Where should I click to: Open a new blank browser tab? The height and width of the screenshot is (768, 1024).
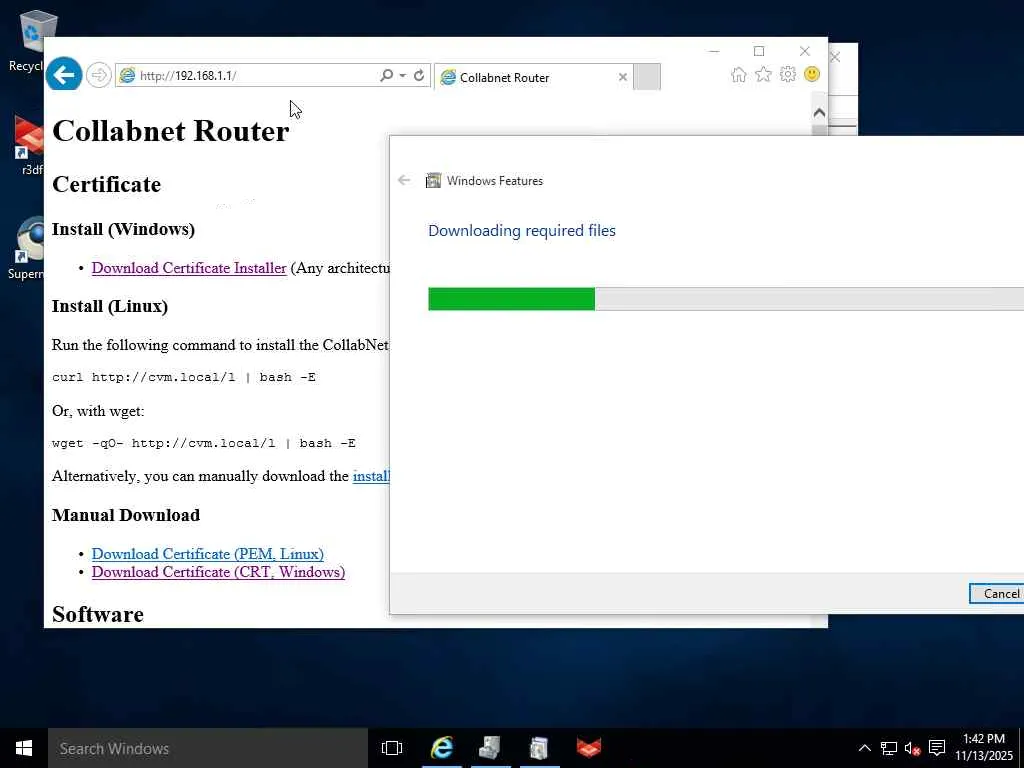coord(647,76)
